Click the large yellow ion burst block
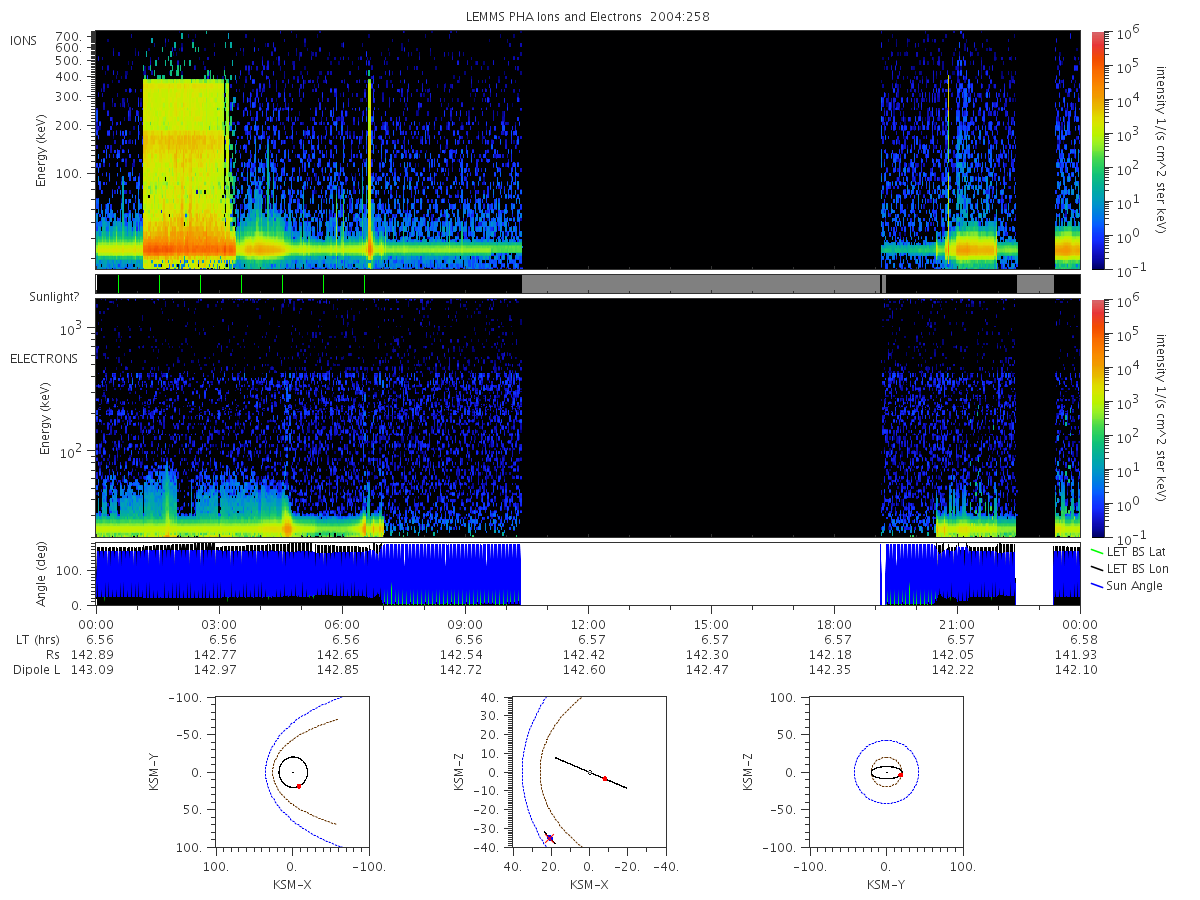Image resolution: width=1200 pixels, height=900 pixels. [x=184, y=173]
